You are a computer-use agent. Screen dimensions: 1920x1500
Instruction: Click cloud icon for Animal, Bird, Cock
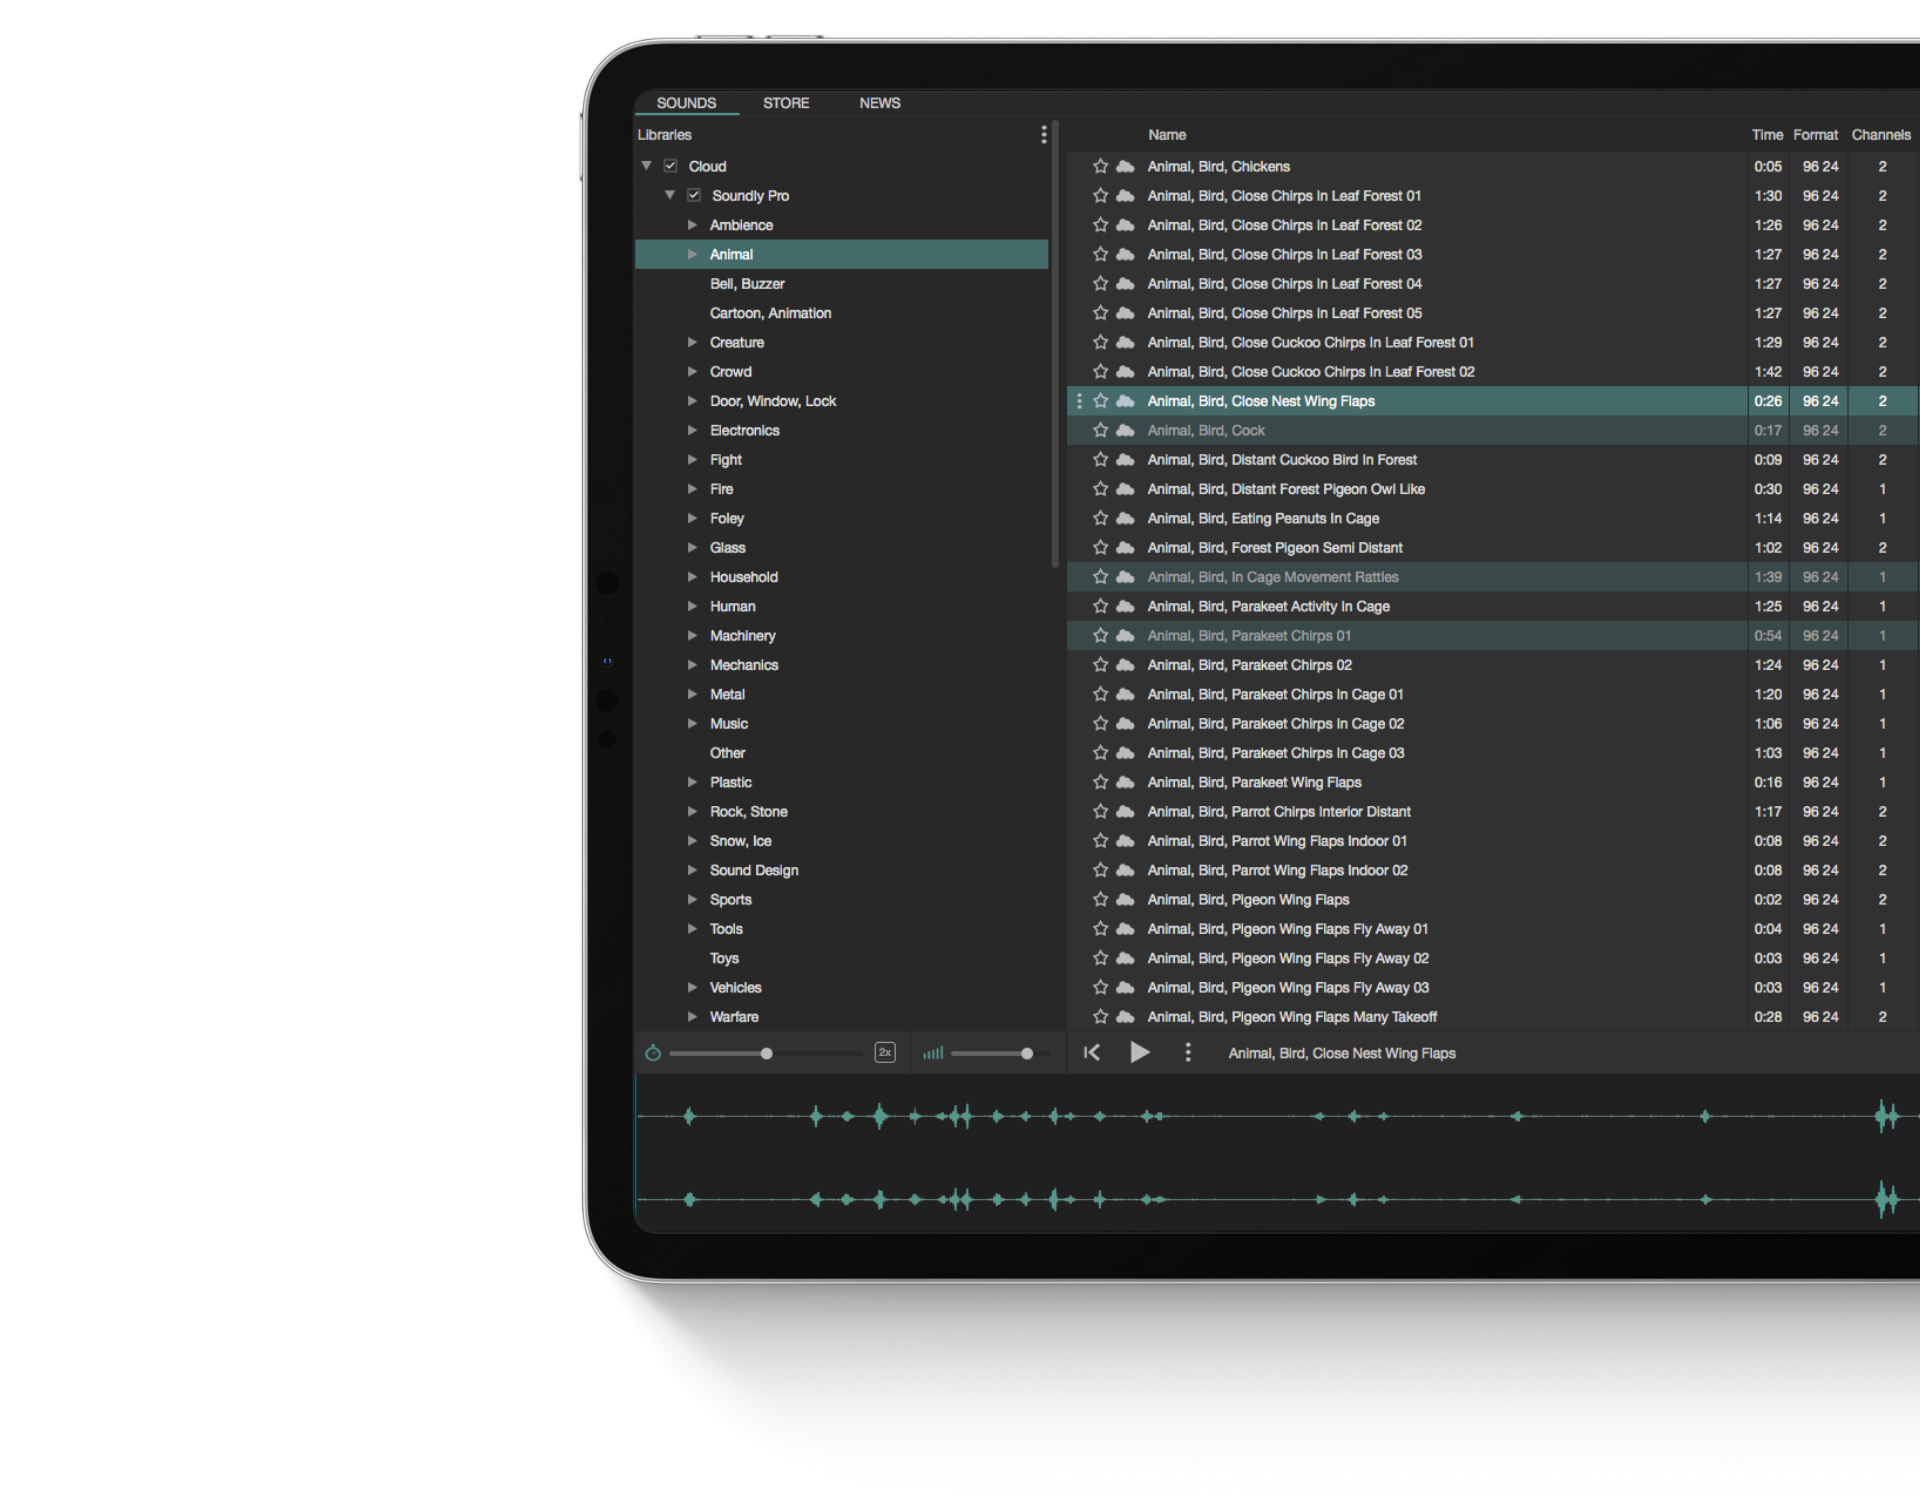(x=1125, y=430)
